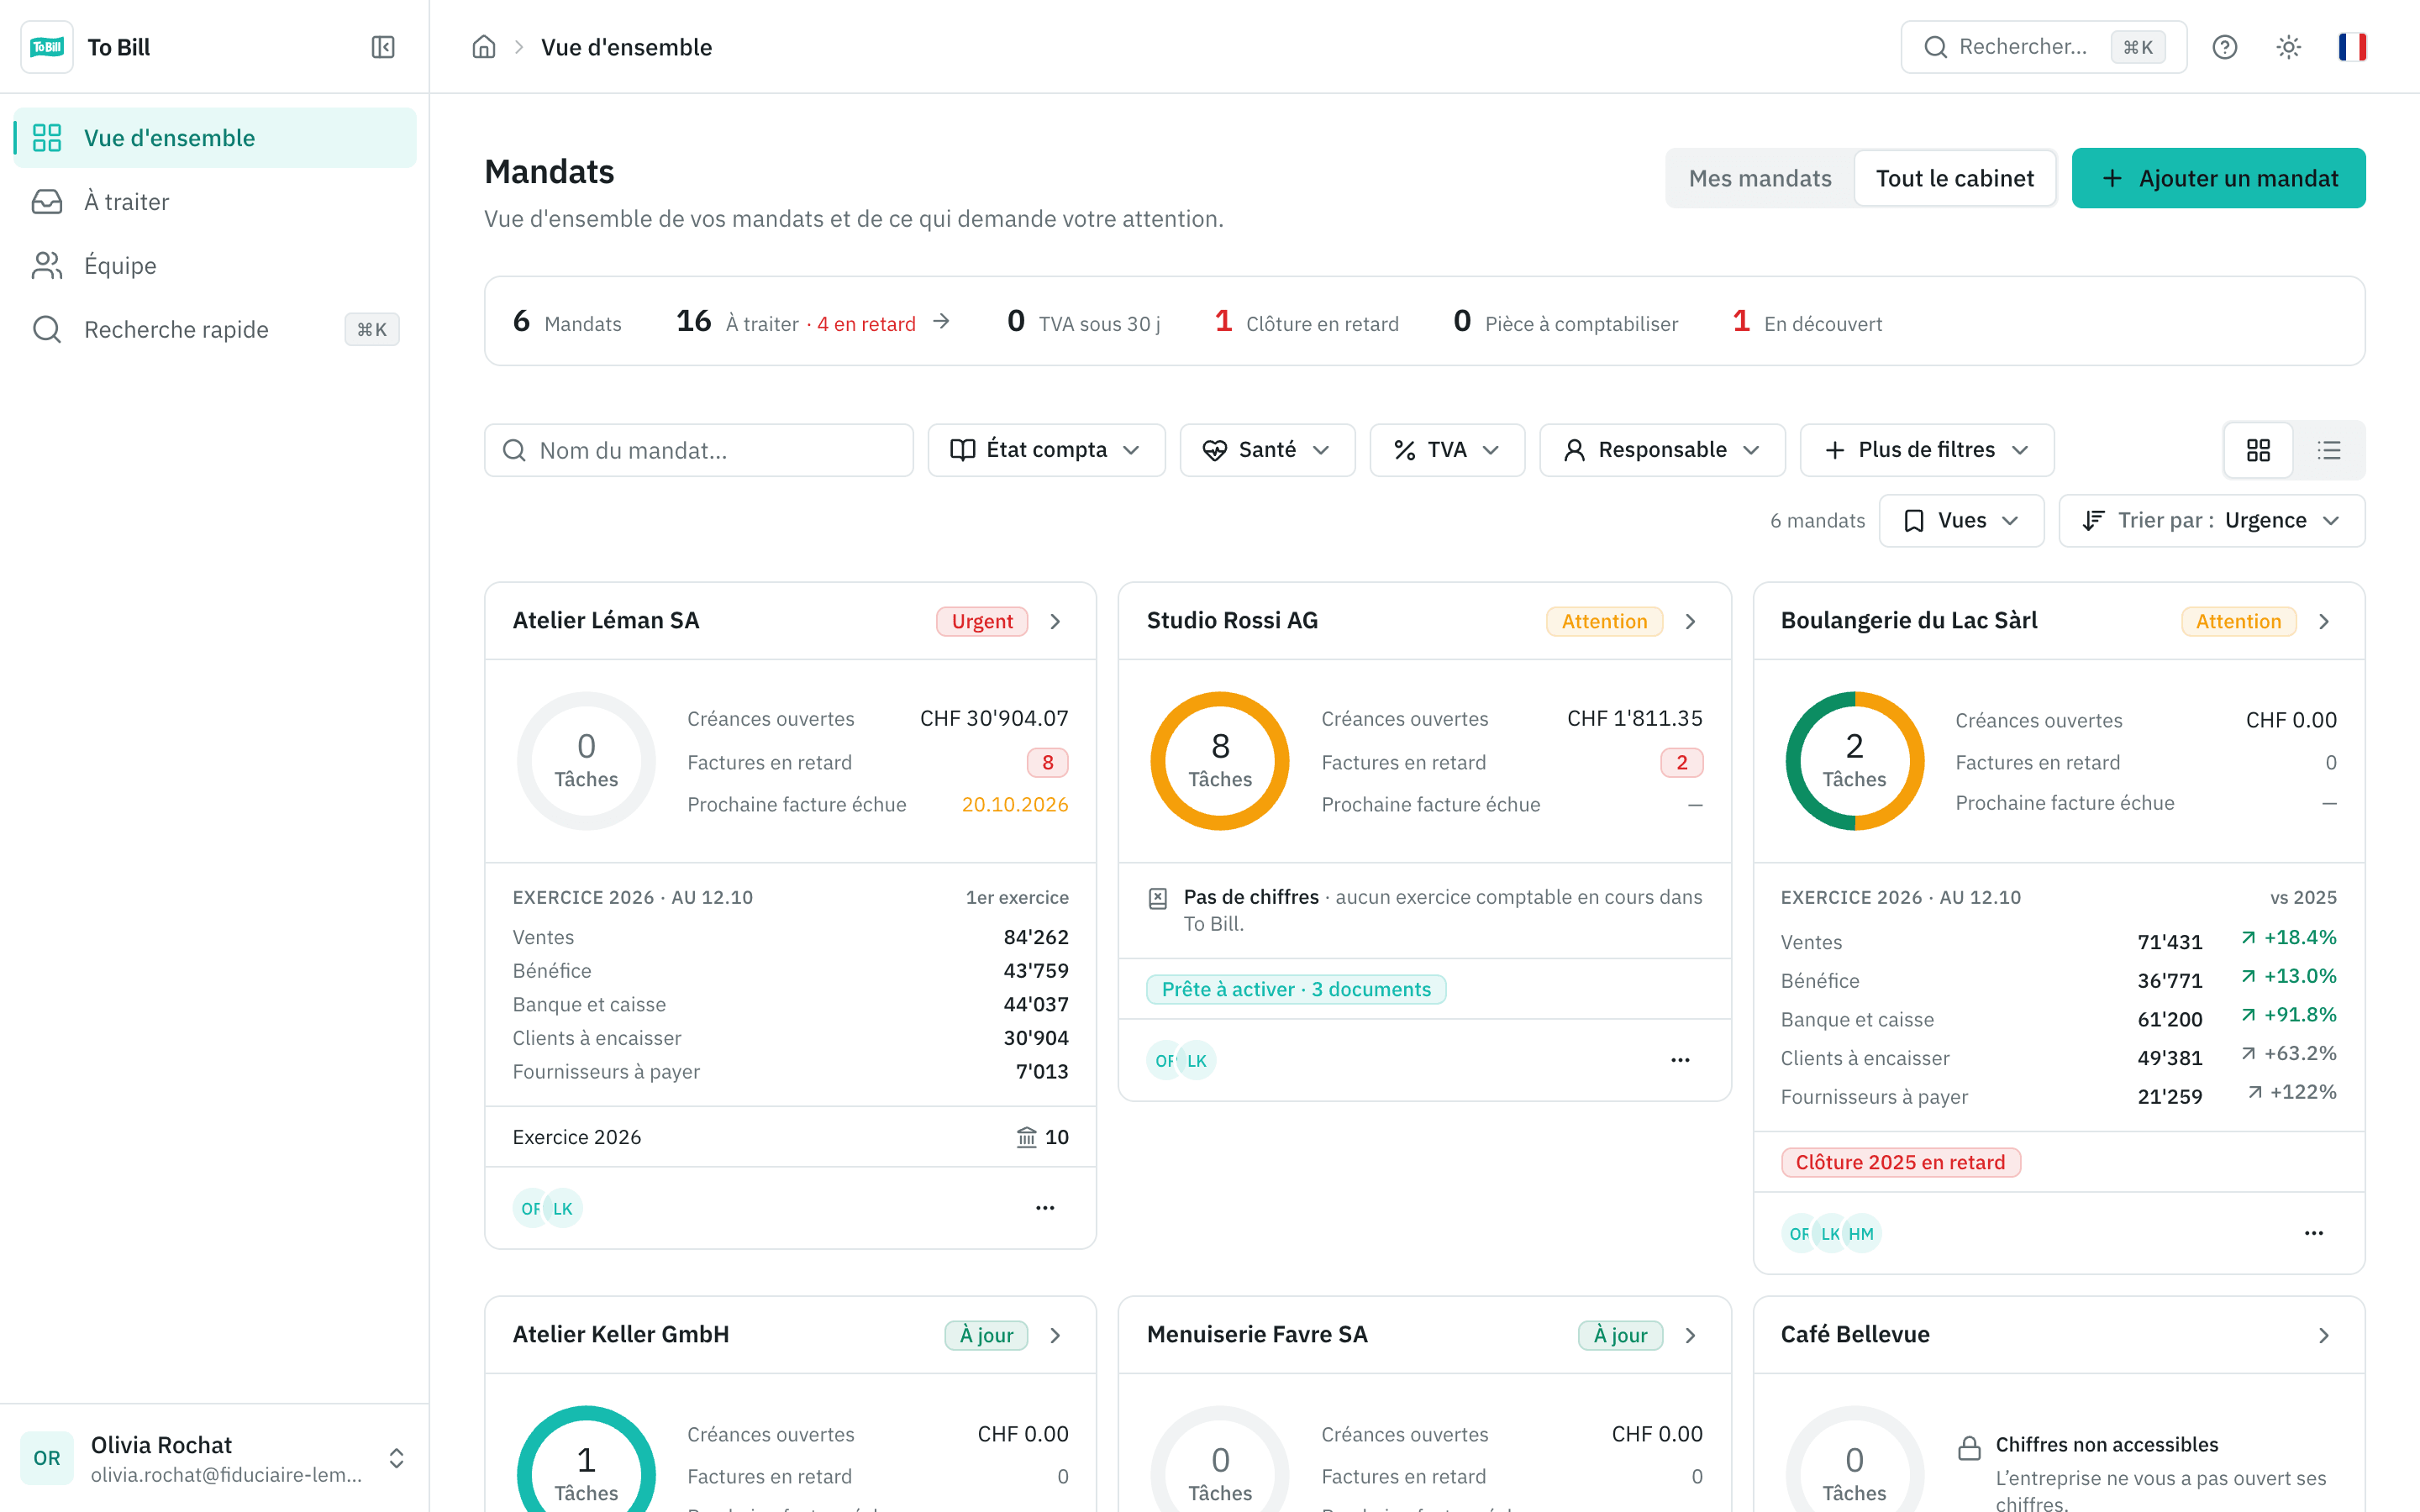2420x1512 pixels.
Task: Click Clôture 2025 en retard badge
Action: click(x=1900, y=1162)
